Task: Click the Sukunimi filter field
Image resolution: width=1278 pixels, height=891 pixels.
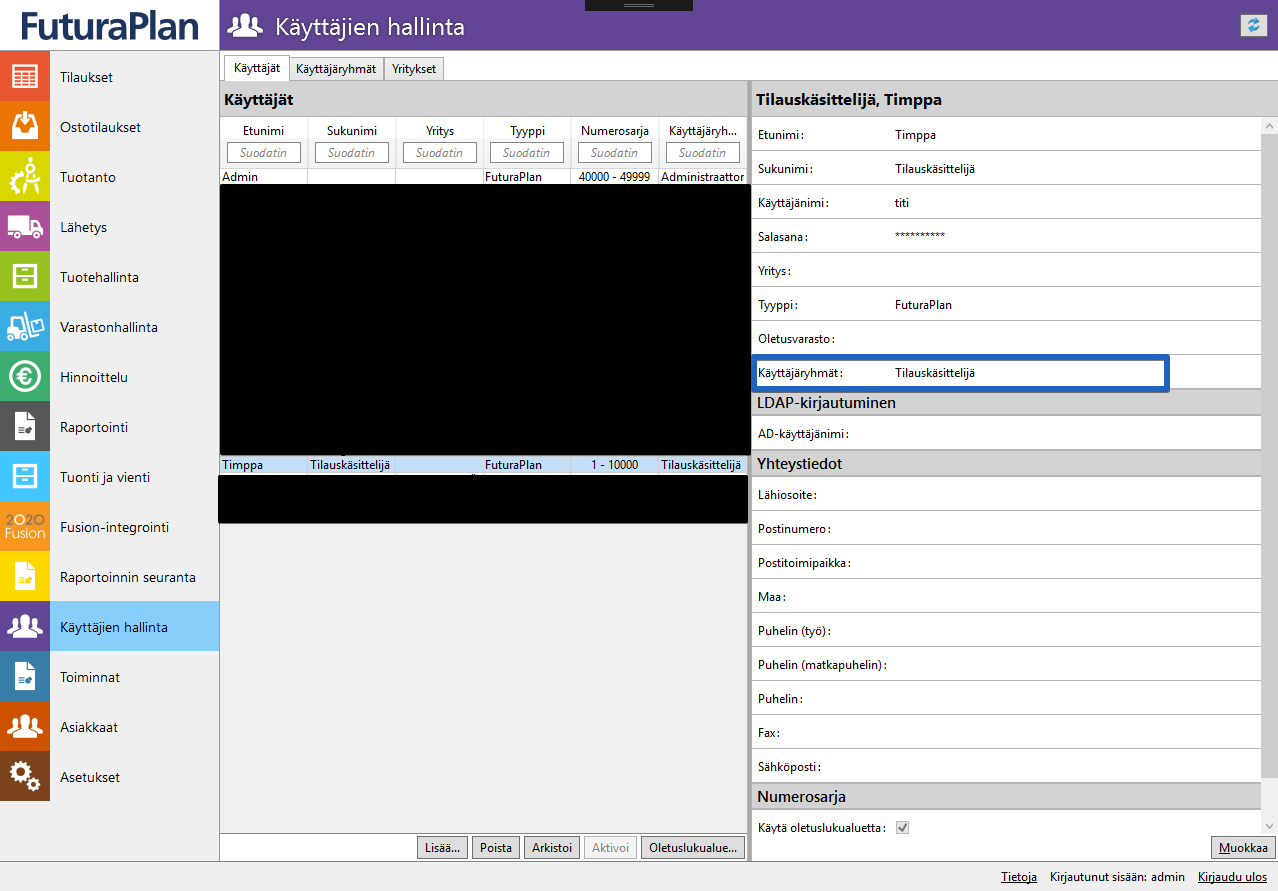Action: pos(352,153)
